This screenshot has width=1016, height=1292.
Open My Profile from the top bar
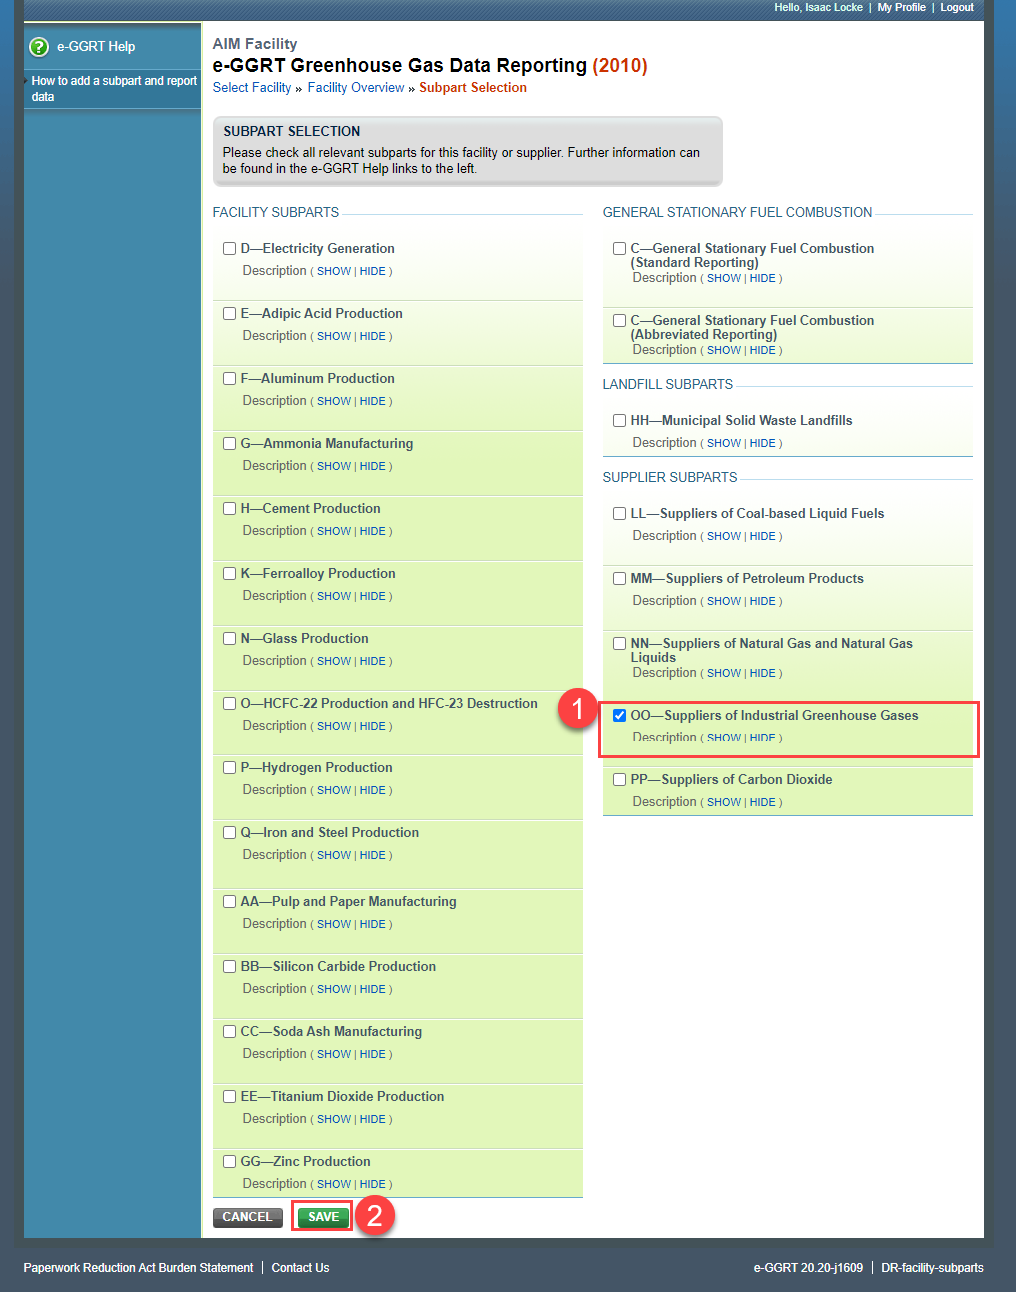901,7
